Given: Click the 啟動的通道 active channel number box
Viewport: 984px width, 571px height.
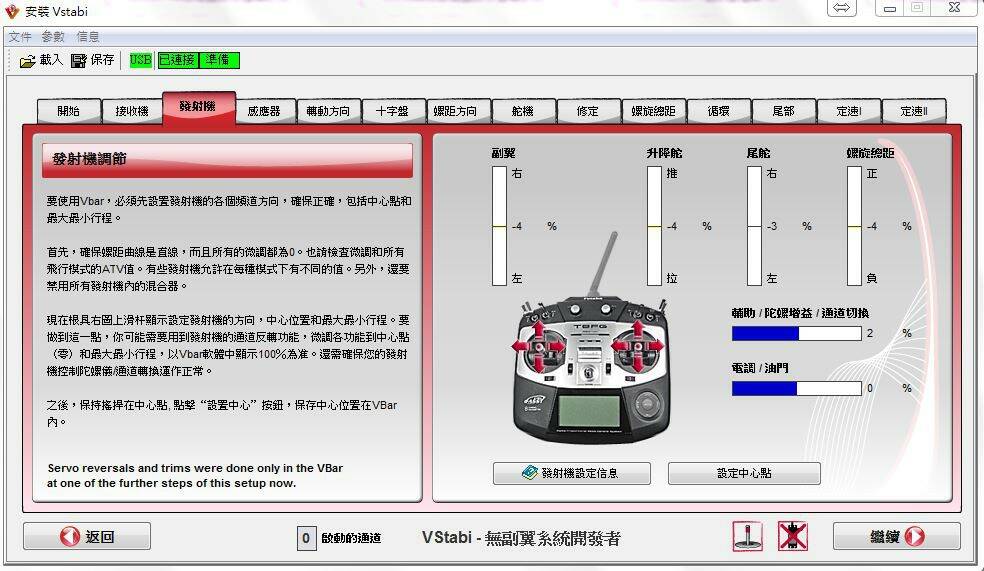Looking at the screenshot, I should click(306, 538).
